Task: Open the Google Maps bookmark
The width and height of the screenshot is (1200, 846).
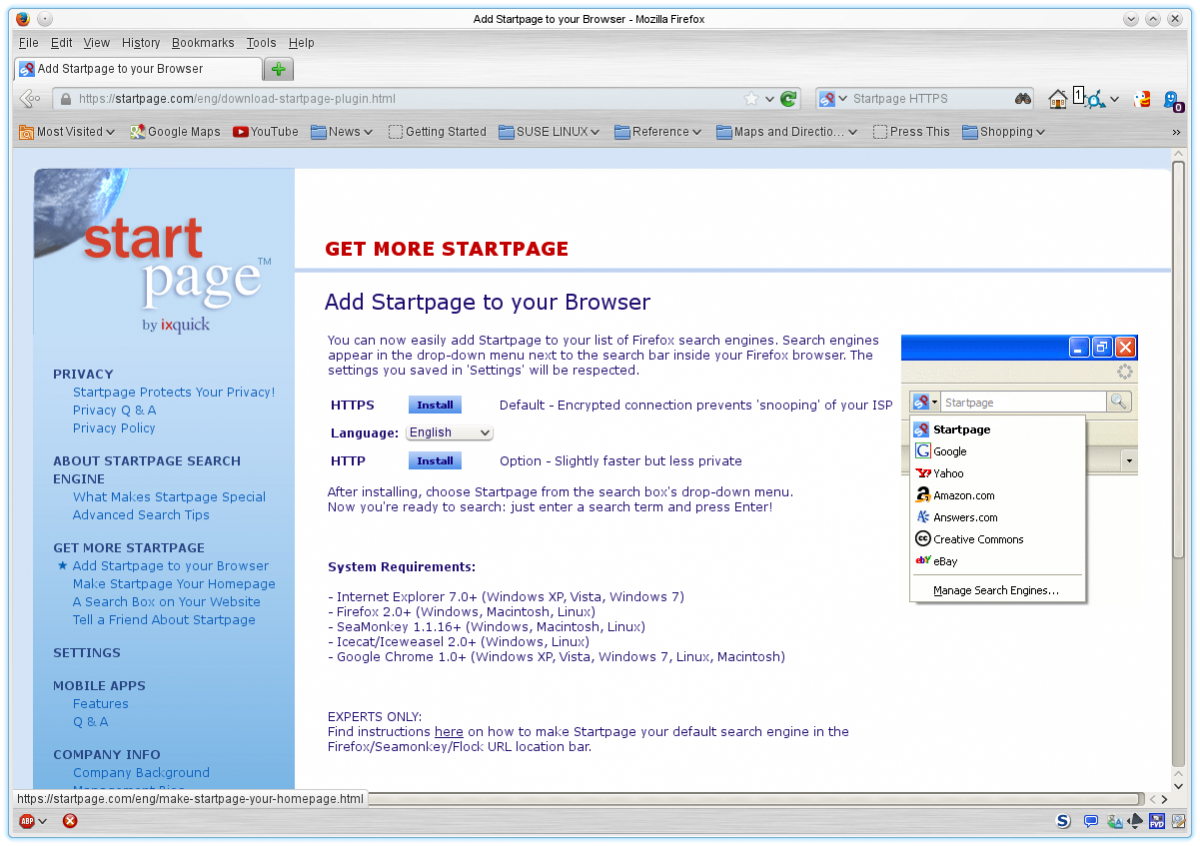Action: click(x=175, y=131)
